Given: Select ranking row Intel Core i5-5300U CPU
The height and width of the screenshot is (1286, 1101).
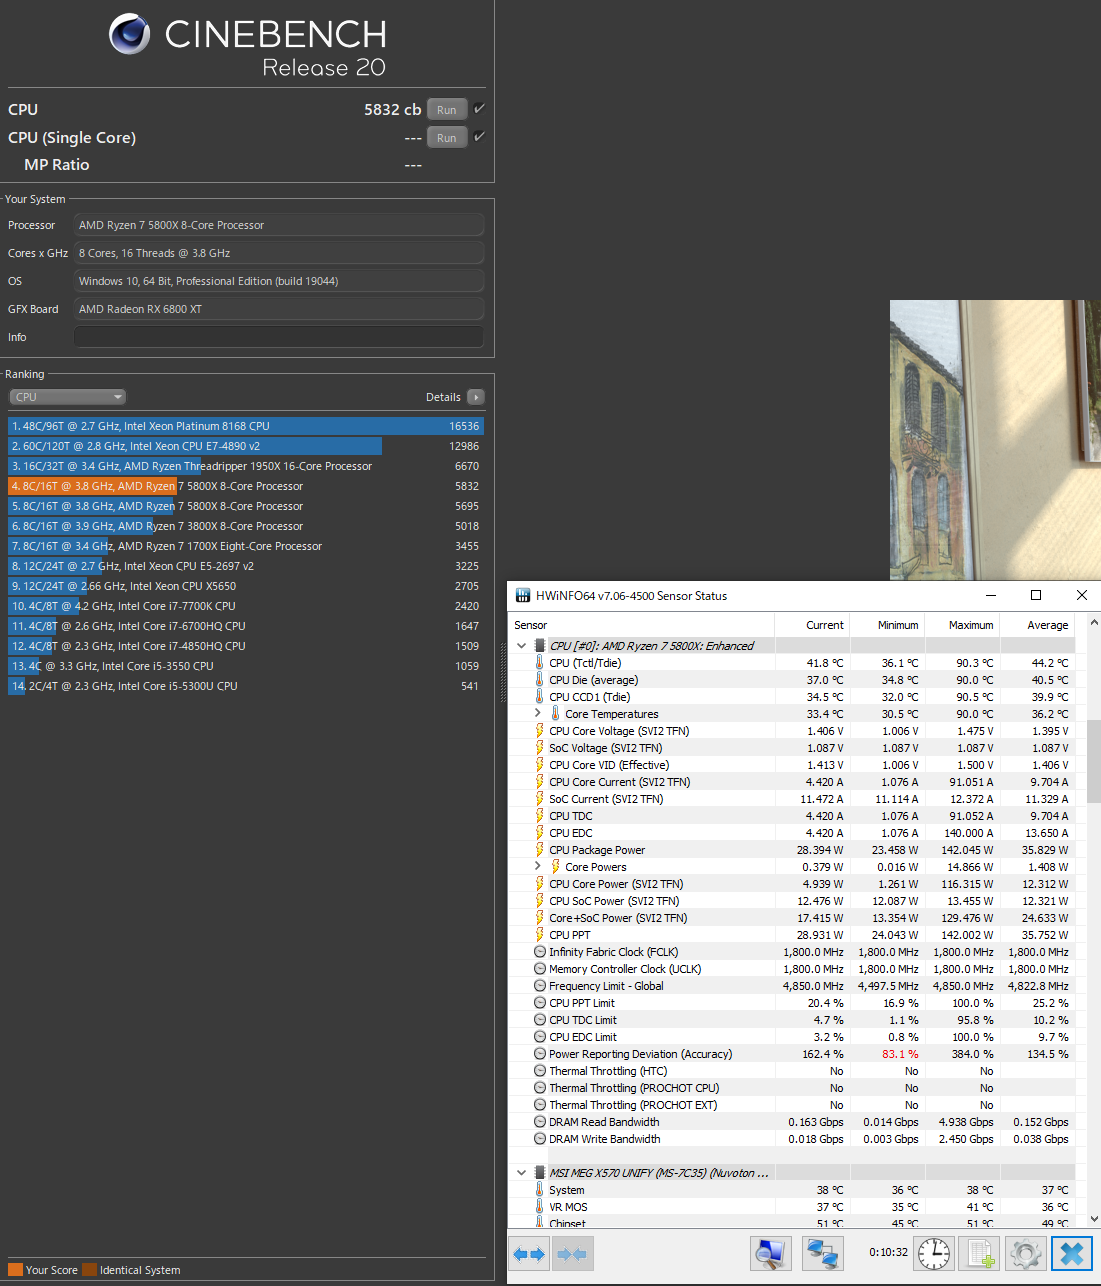Looking at the screenshot, I should 245,686.
